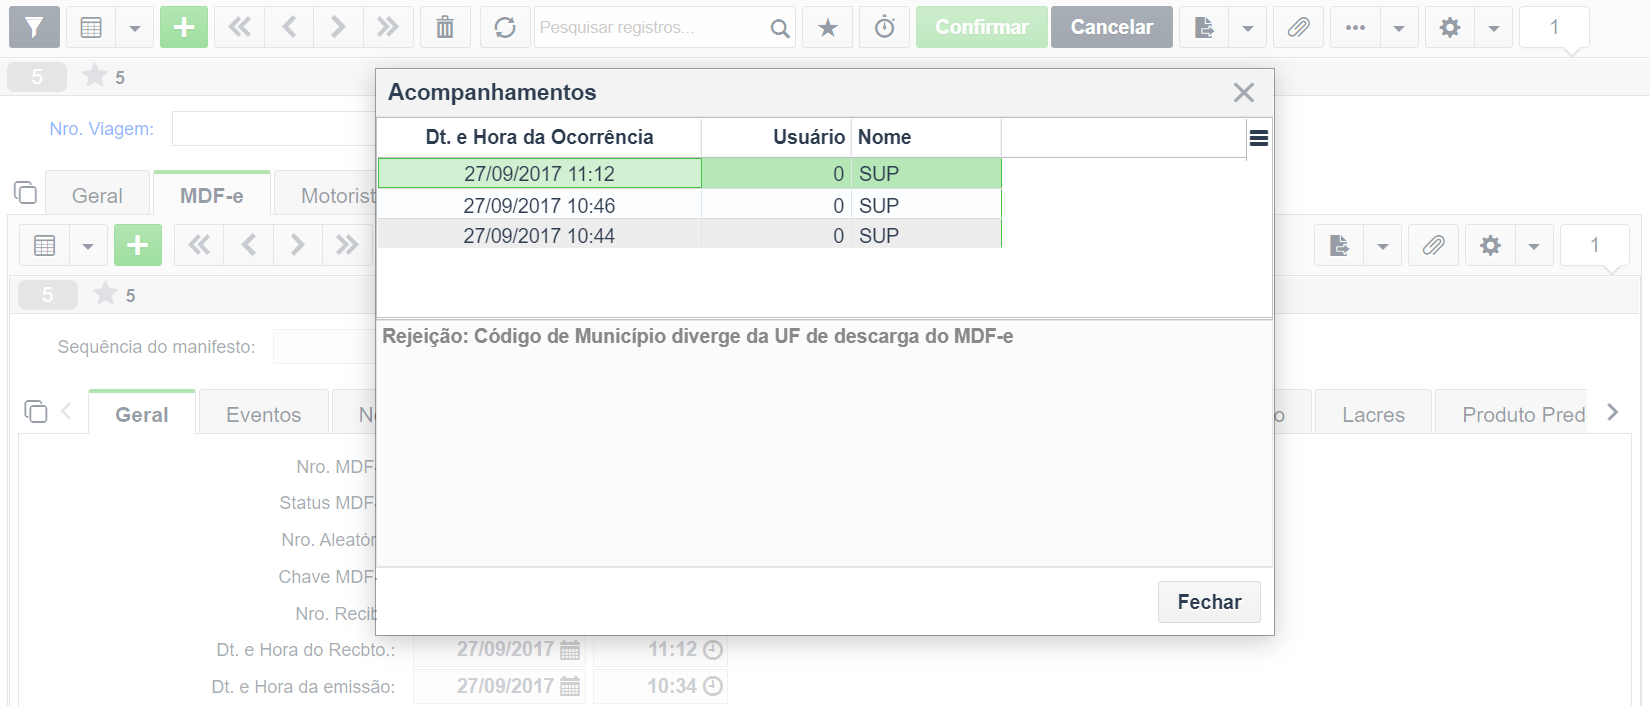This screenshot has height=706, width=1650.
Task: Expand grid view dropdown in top toolbar
Action: click(x=134, y=27)
